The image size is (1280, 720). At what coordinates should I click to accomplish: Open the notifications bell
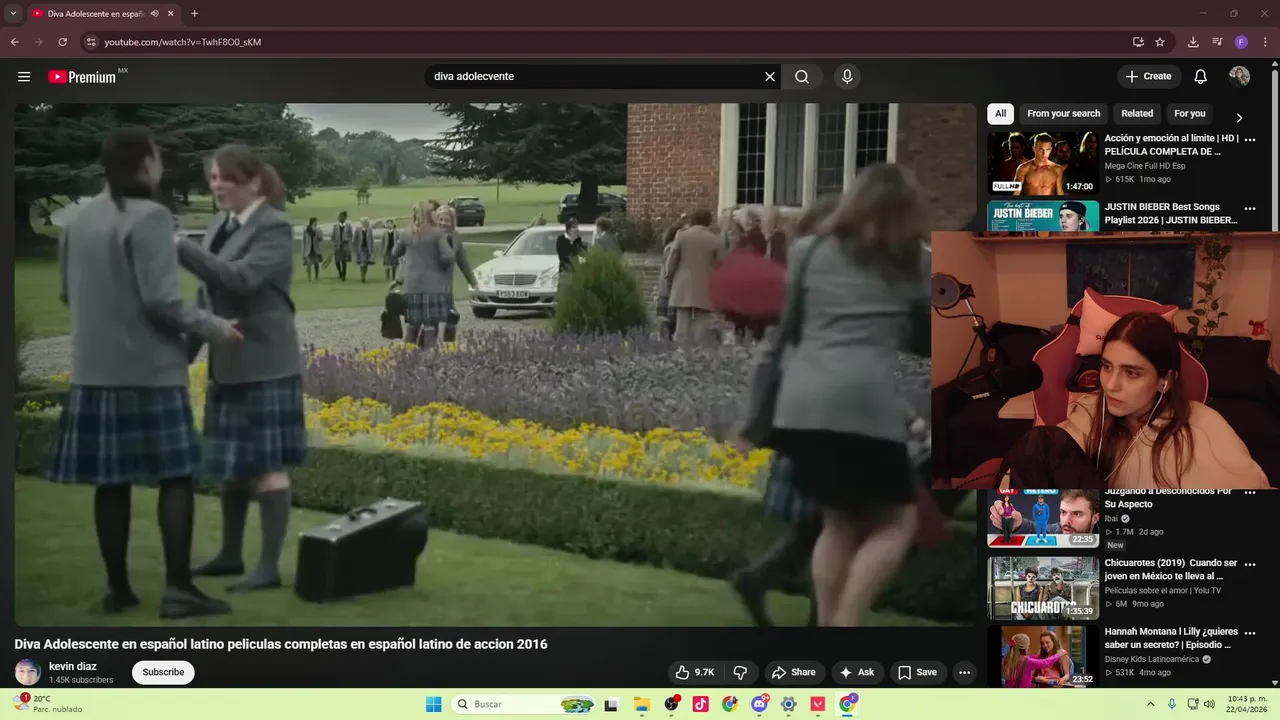[1201, 77]
